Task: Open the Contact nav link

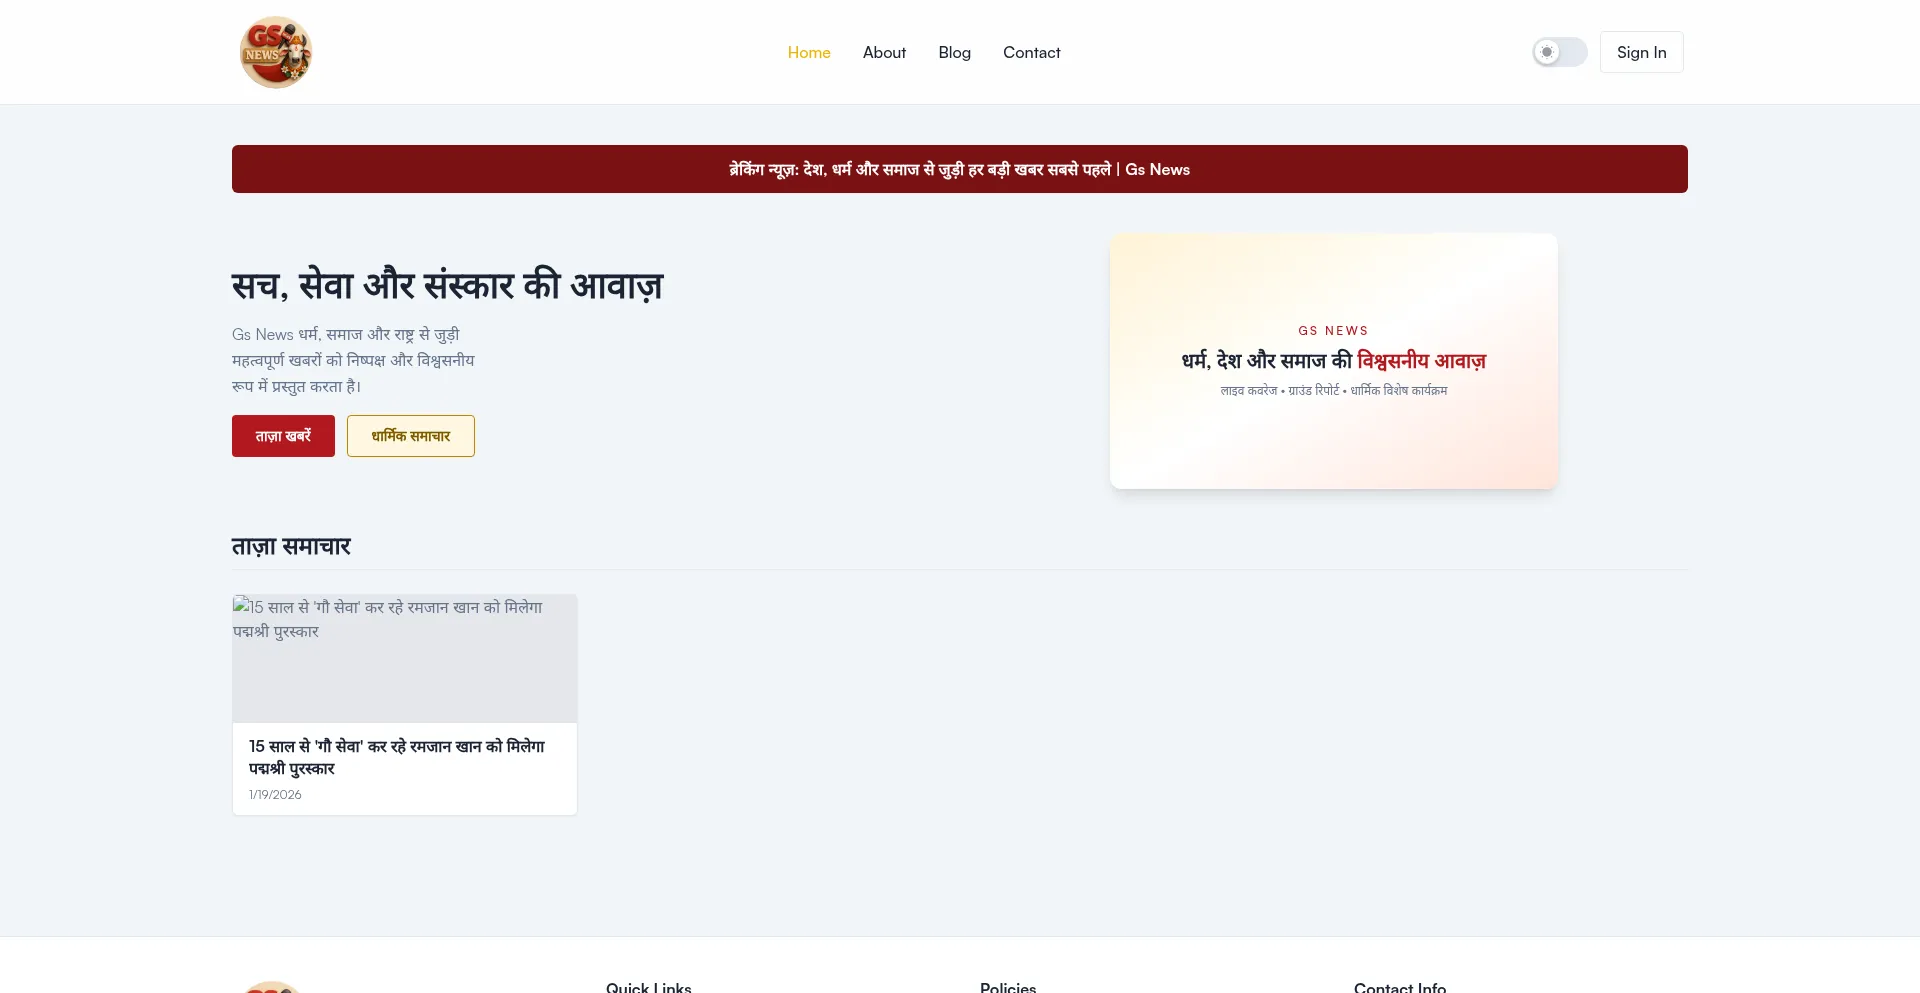Action: coord(1031,52)
